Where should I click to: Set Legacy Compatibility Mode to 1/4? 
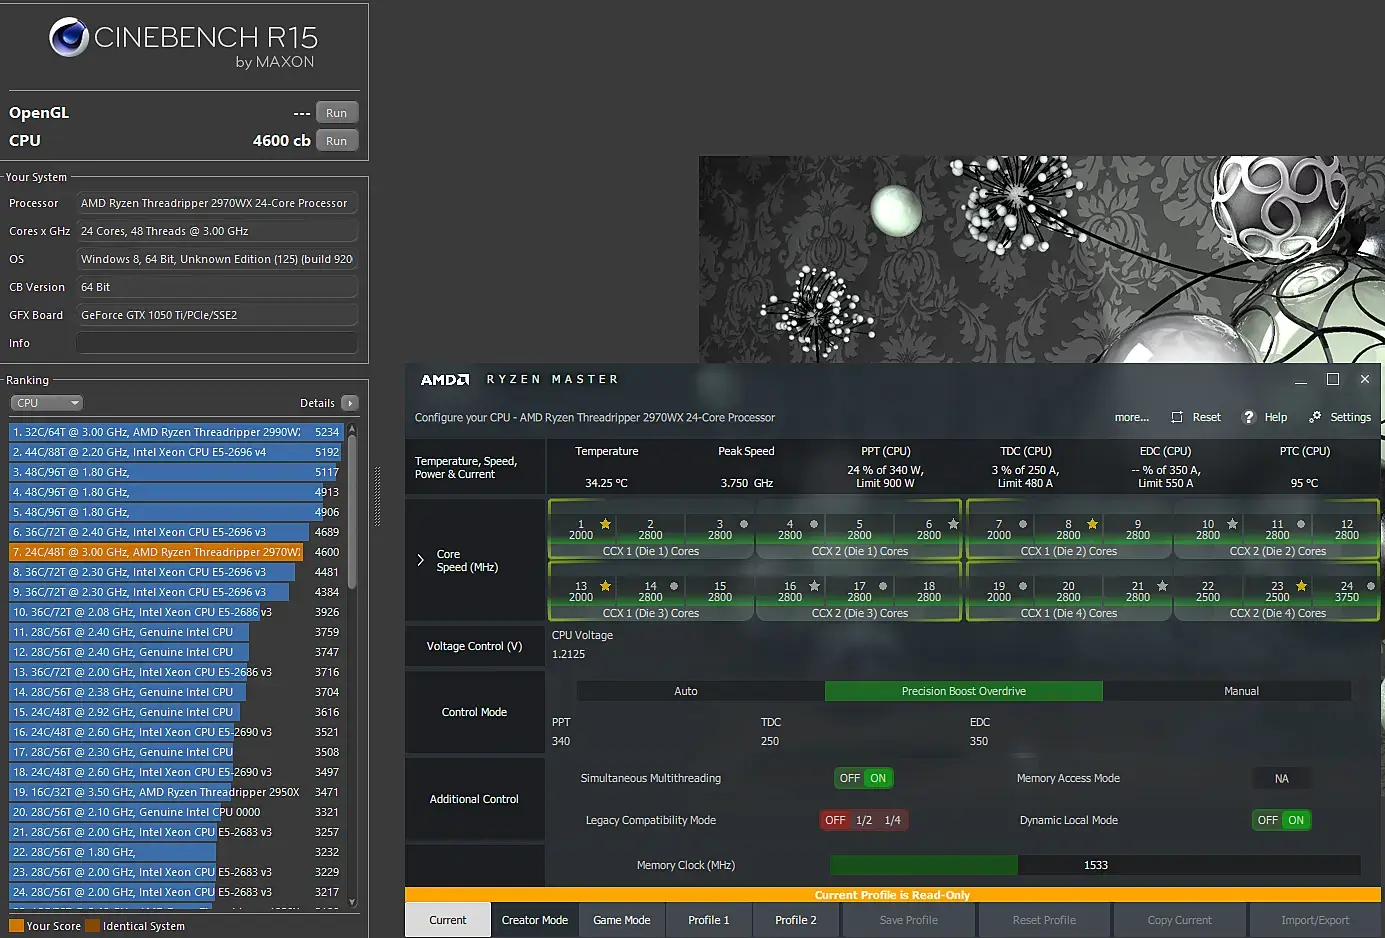click(x=893, y=820)
